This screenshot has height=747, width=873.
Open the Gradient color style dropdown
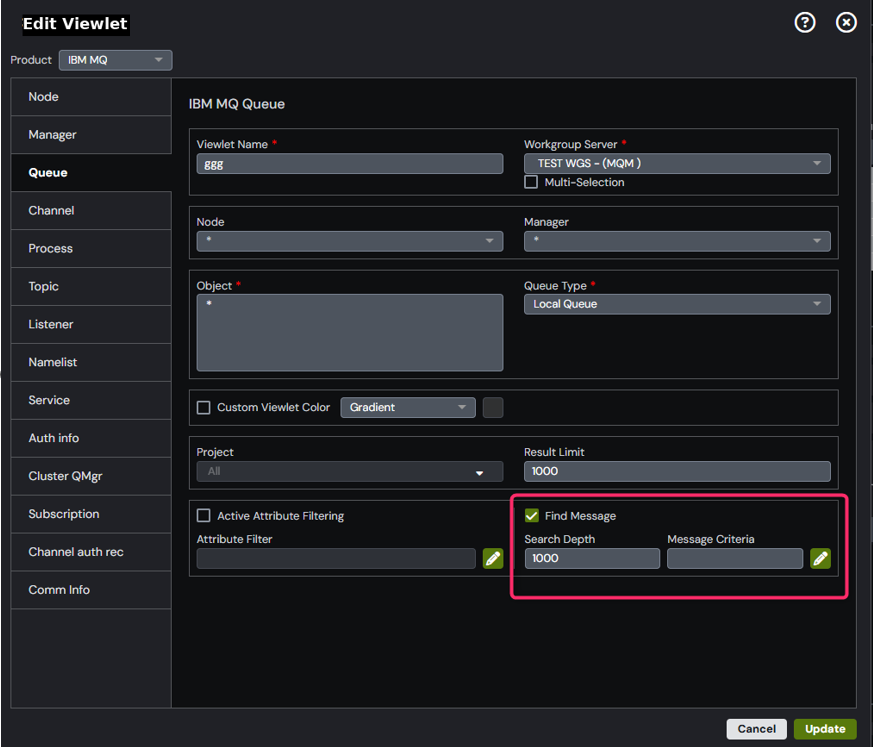(x=408, y=407)
